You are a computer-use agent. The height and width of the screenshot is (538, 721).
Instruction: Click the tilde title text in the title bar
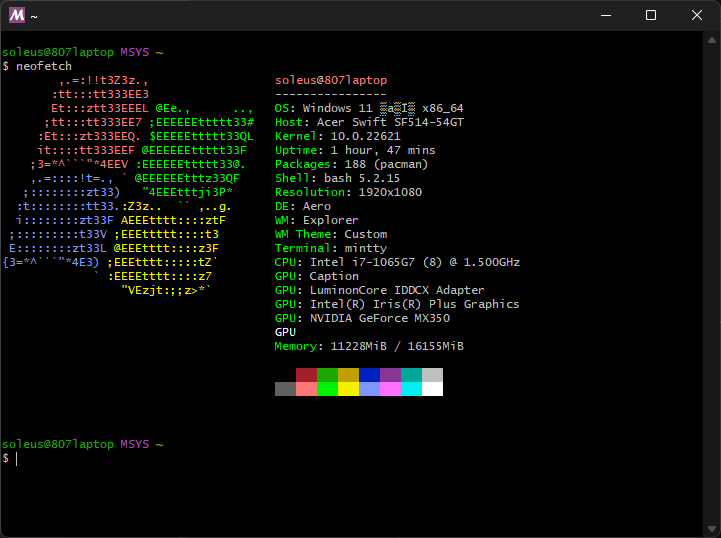click(34, 17)
